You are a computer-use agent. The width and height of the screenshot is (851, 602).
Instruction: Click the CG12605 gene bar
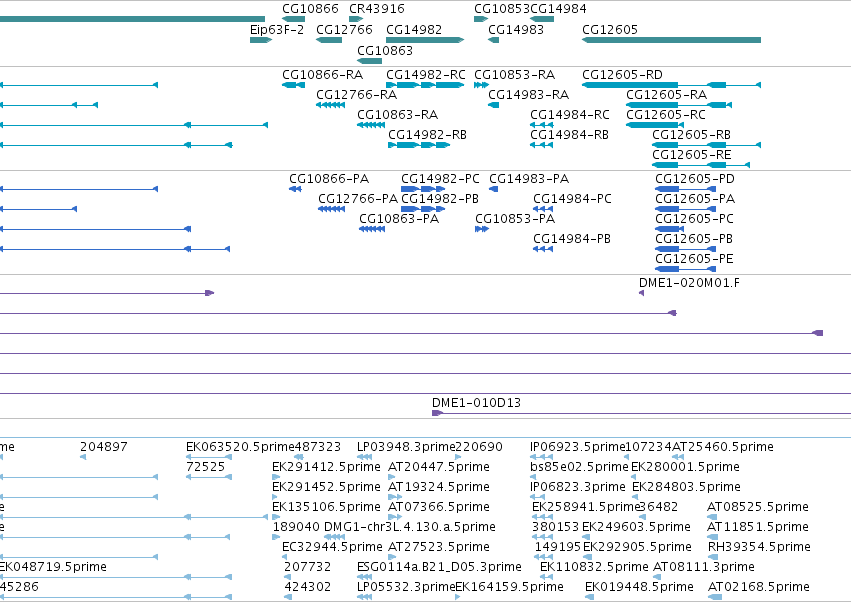(671, 40)
